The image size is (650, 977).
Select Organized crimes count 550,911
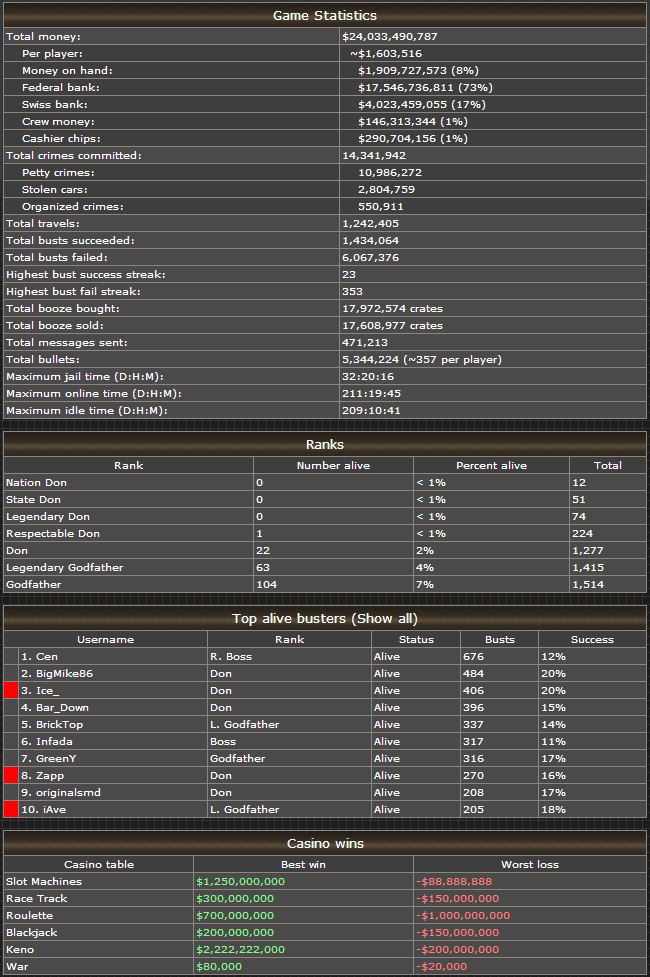coord(381,206)
